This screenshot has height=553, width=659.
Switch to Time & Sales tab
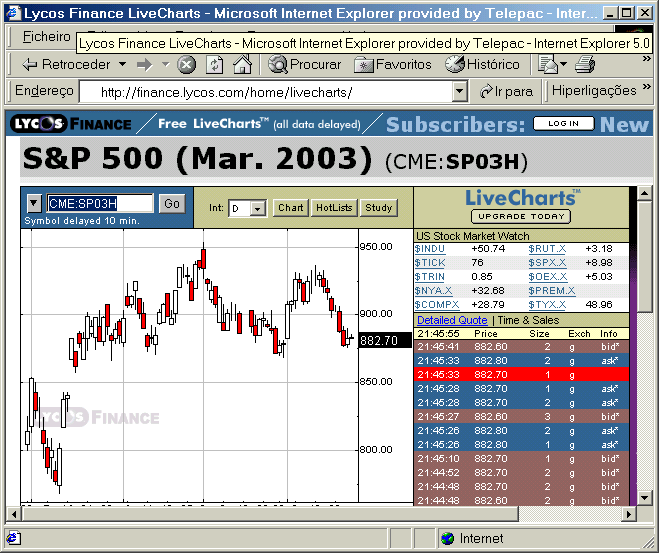528,320
